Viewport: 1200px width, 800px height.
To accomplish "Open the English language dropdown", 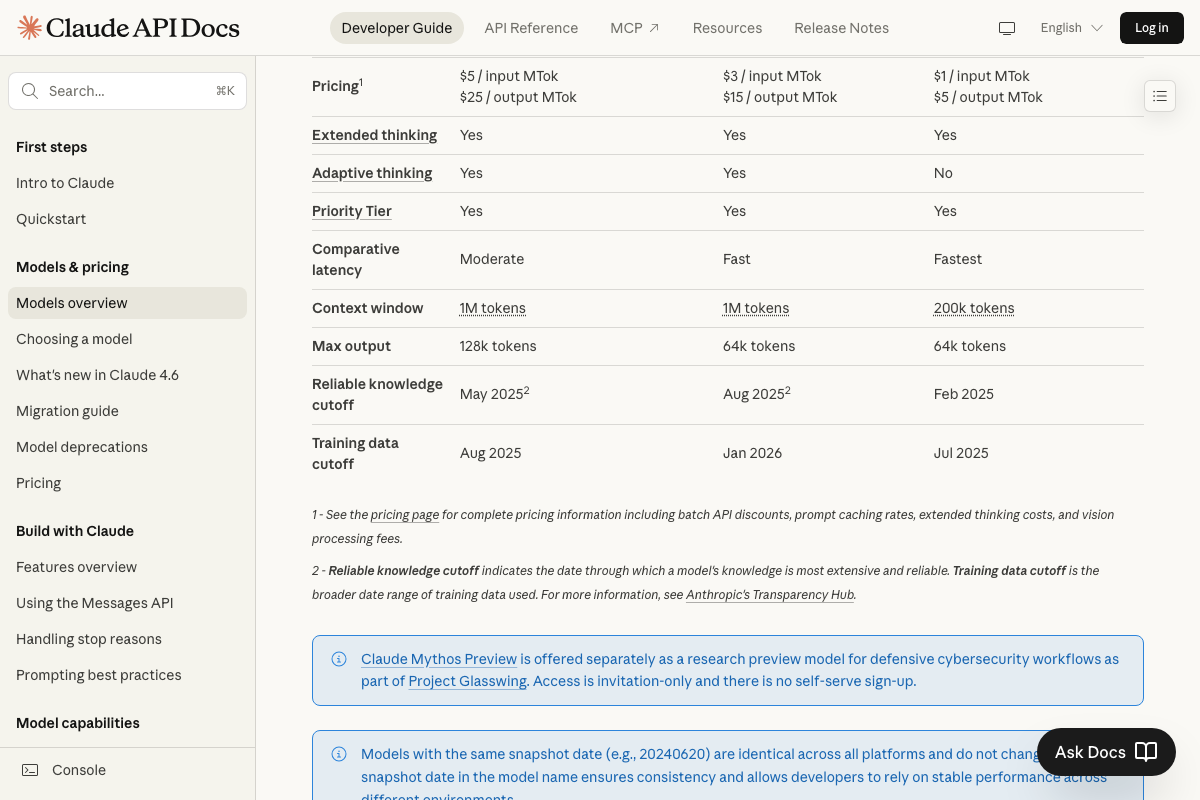I will (x=1071, y=28).
